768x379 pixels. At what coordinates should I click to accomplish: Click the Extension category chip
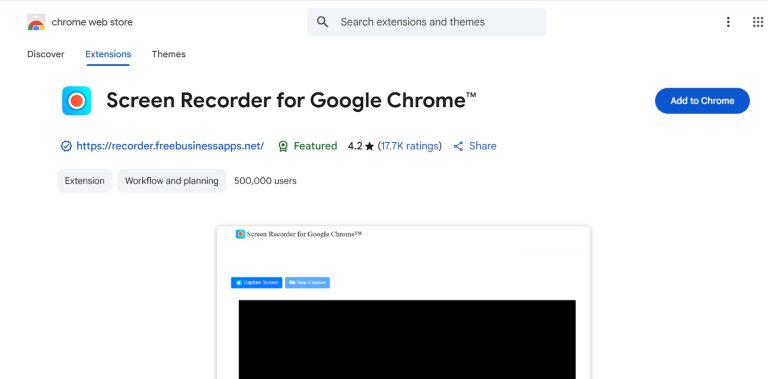[x=85, y=181]
